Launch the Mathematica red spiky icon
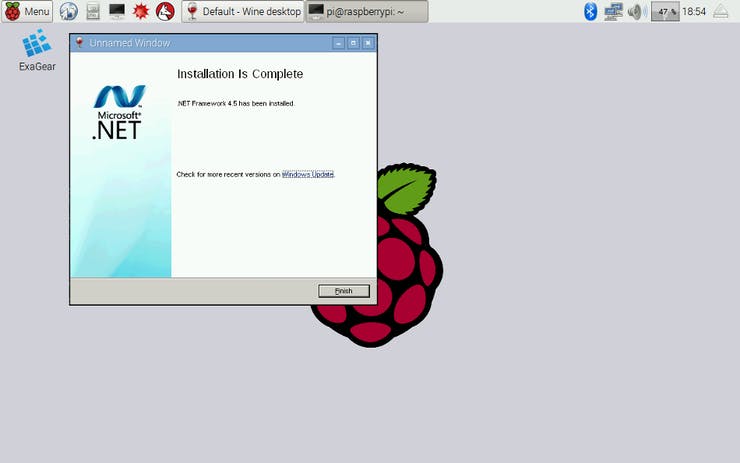This screenshot has width=740, height=463. coord(141,12)
